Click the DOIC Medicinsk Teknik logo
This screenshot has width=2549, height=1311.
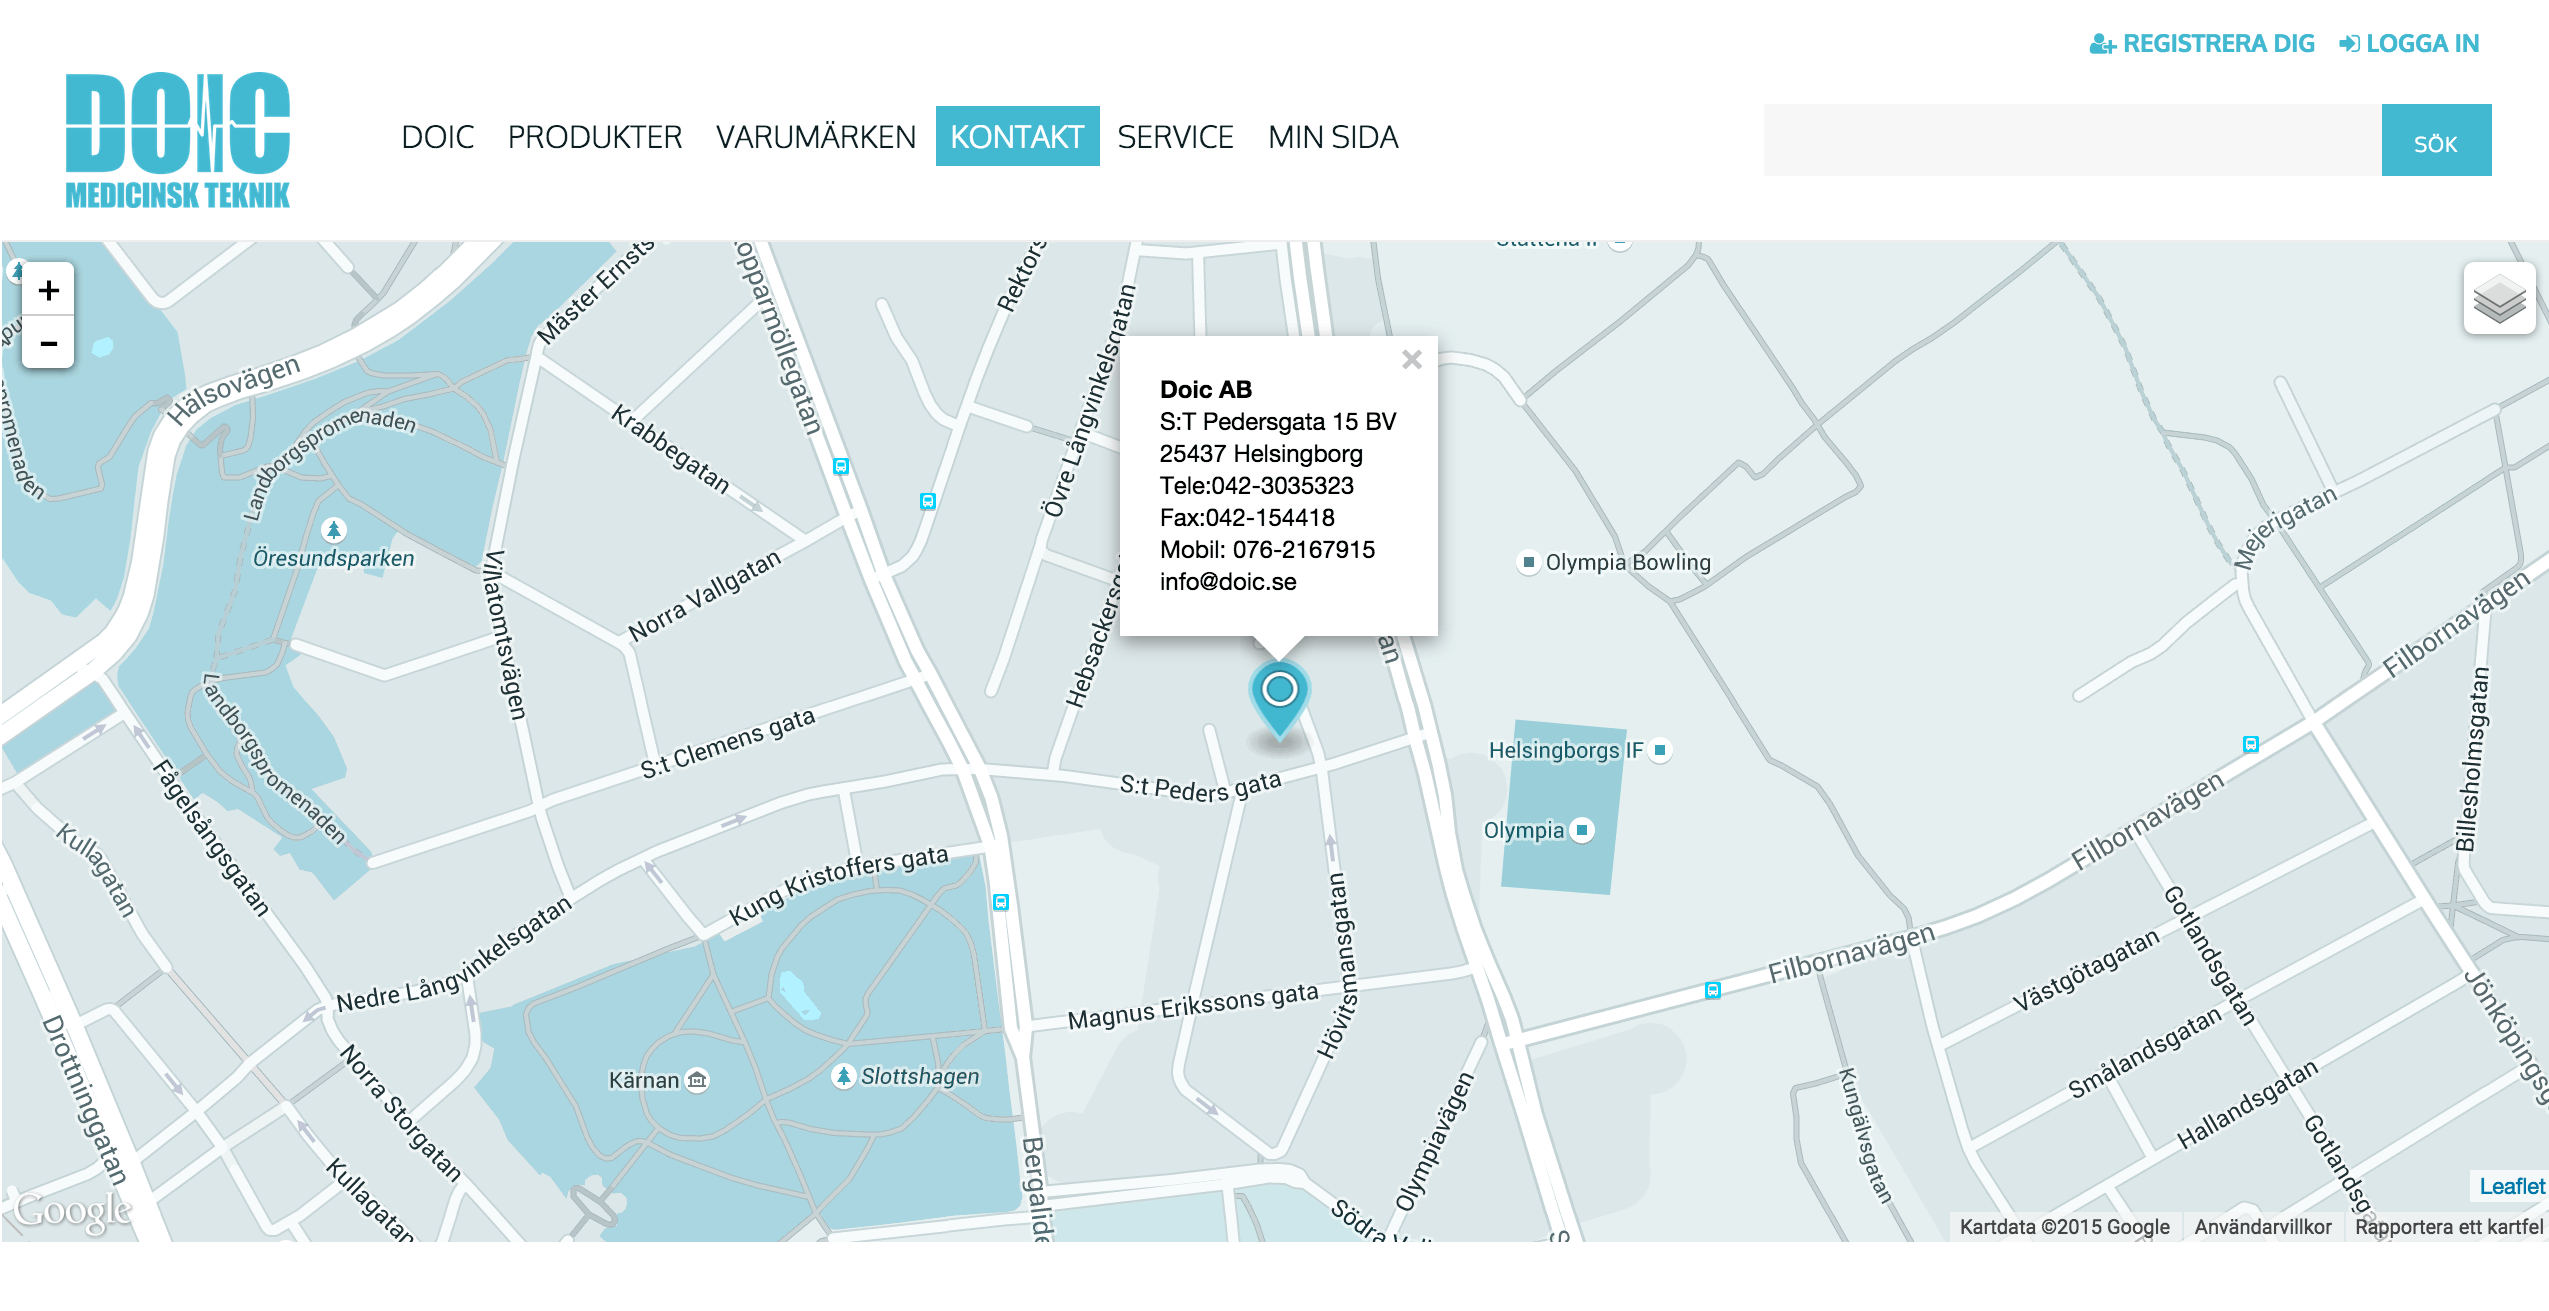click(178, 140)
